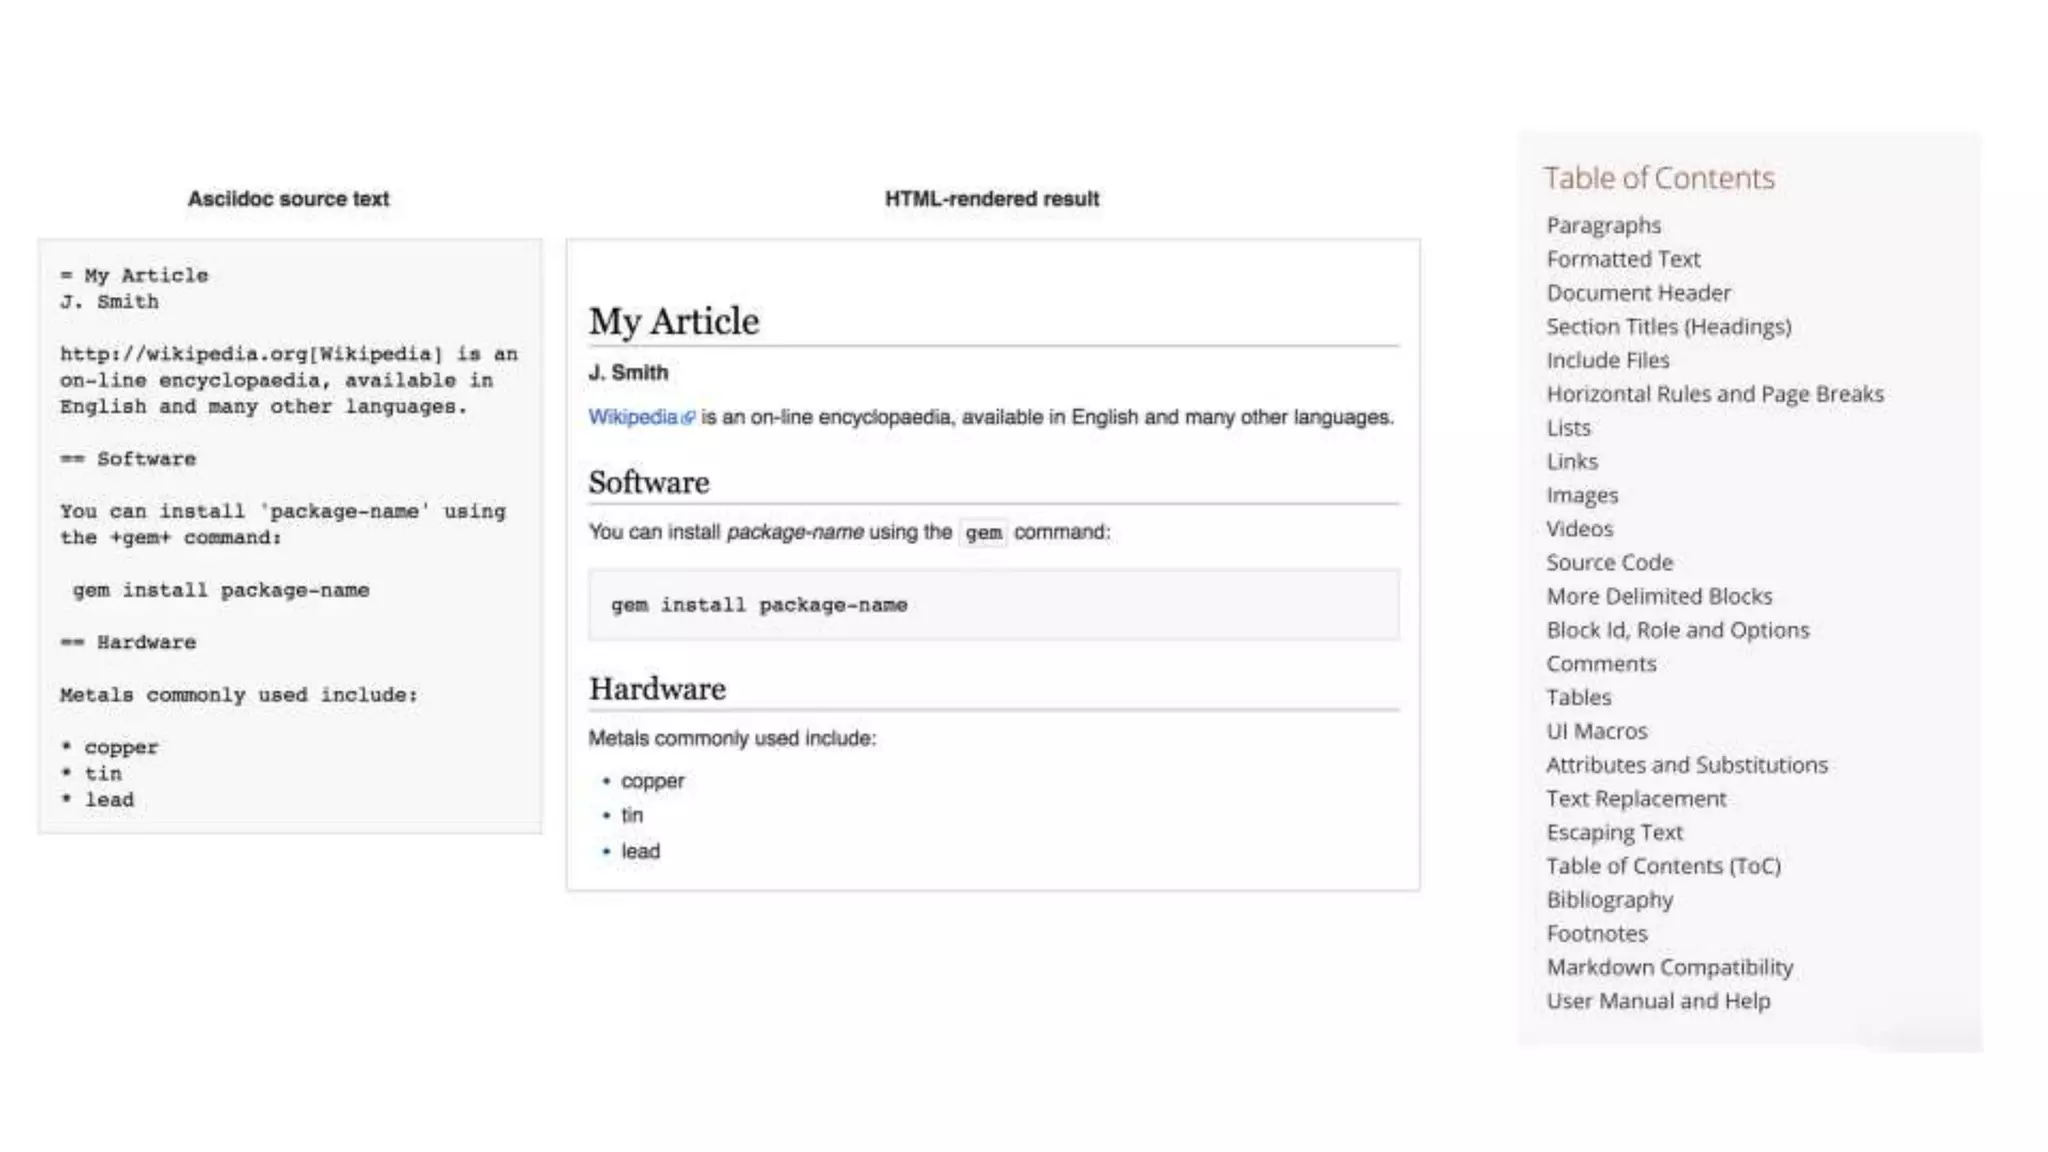Open the UI Macros entry
Viewport: 2048px width, 1152px height.
click(x=1596, y=731)
